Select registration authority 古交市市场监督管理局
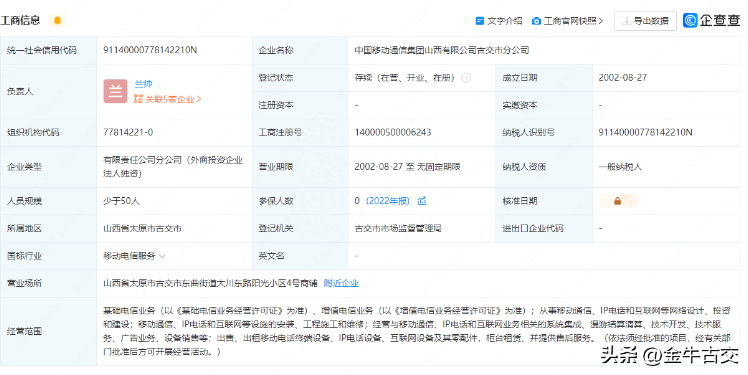748x375 pixels. click(398, 229)
